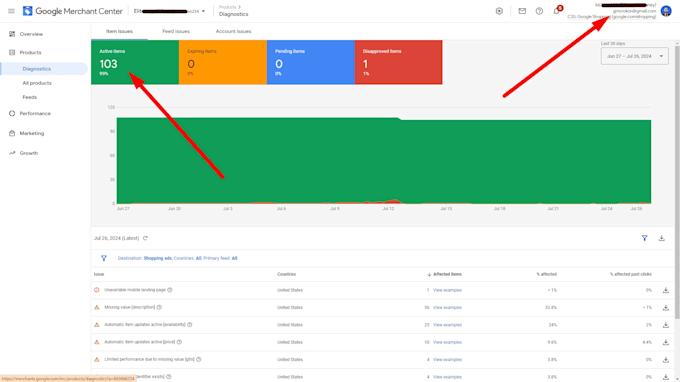Switch to the Item issues tab
The height and width of the screenshot is (382, 680).
point(119,31)
